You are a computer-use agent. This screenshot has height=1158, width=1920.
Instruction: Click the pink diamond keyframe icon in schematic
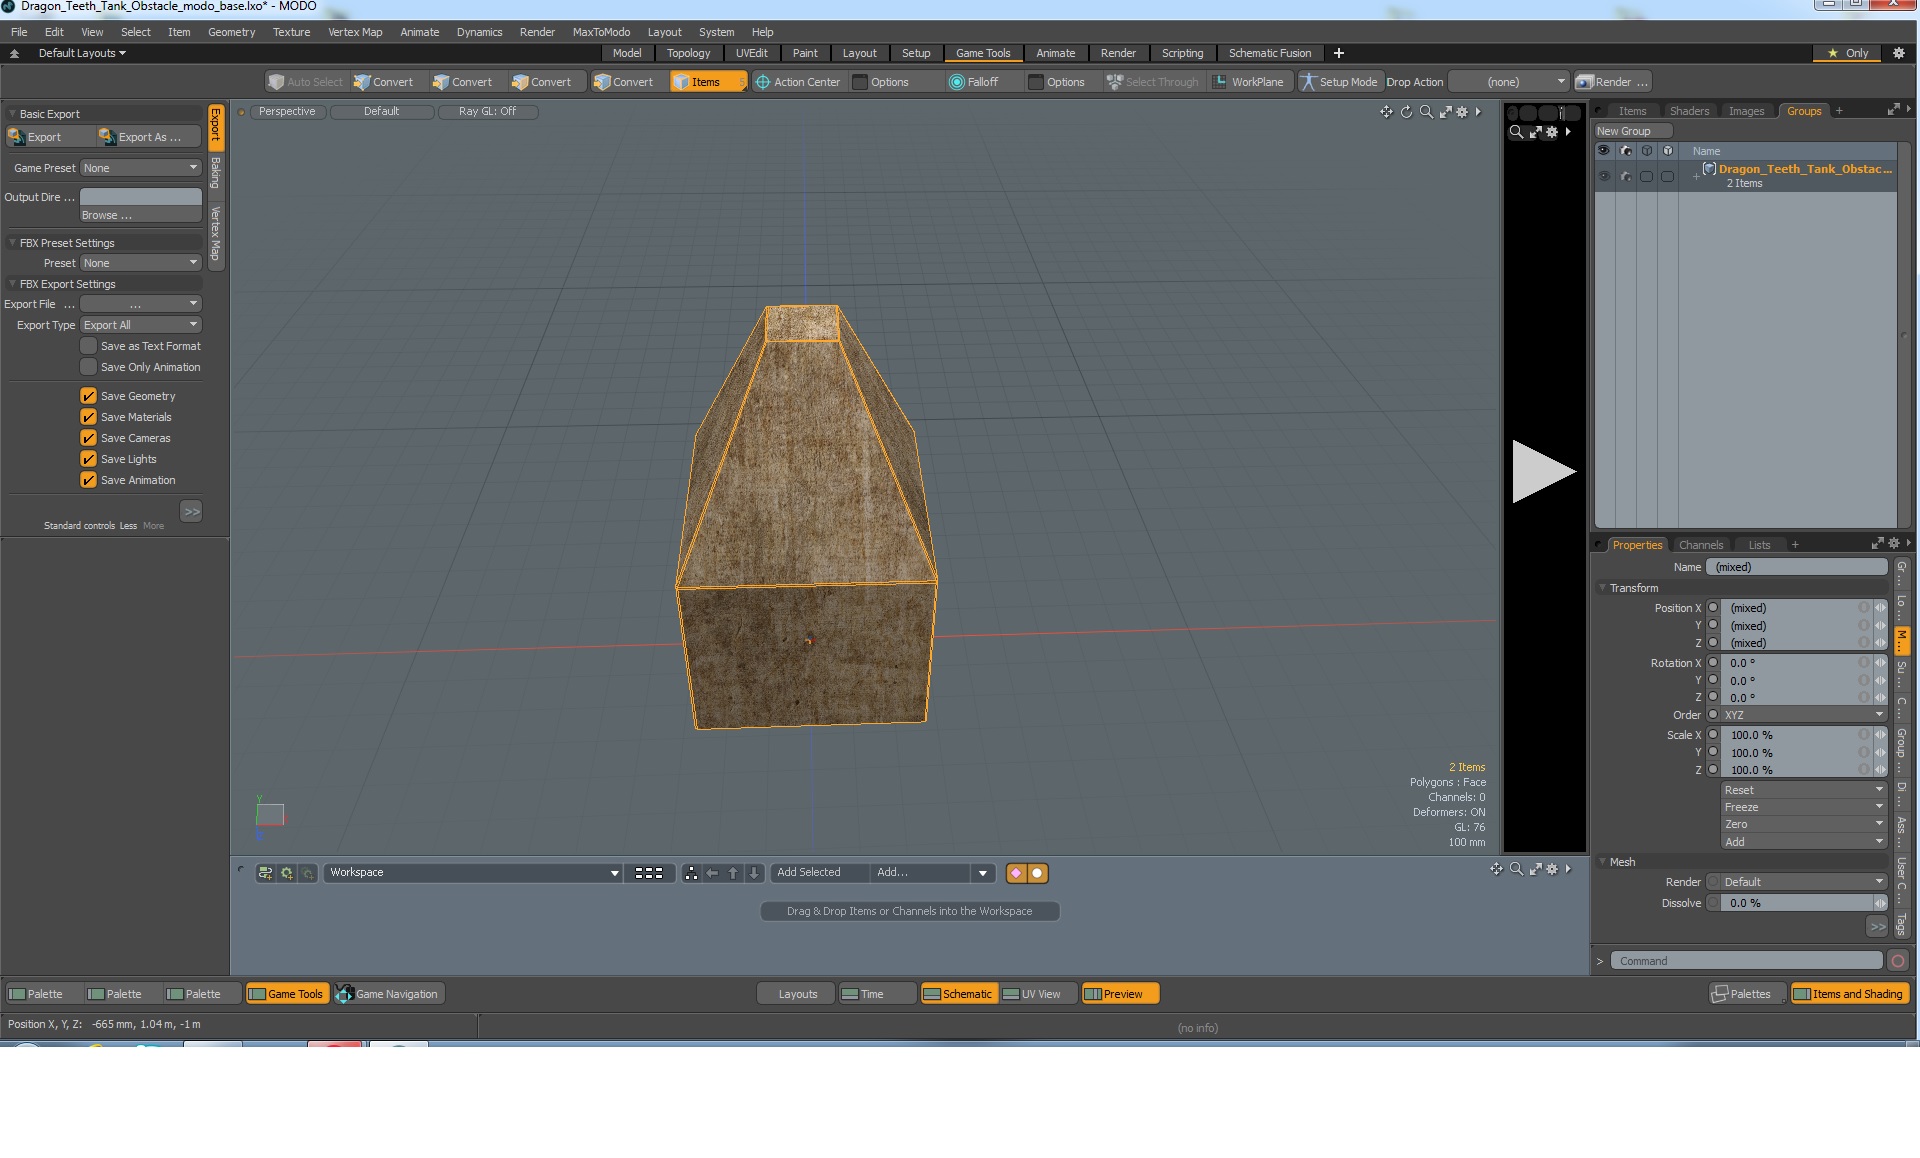coord(1016,873)
